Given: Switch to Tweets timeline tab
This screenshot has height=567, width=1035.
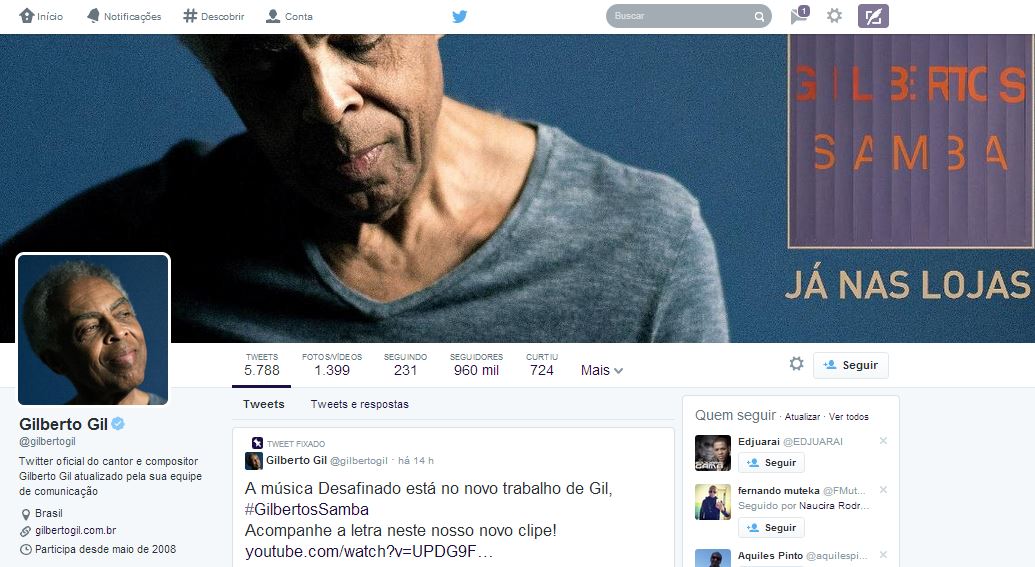Looking at the screenshot, I should 263,404.
